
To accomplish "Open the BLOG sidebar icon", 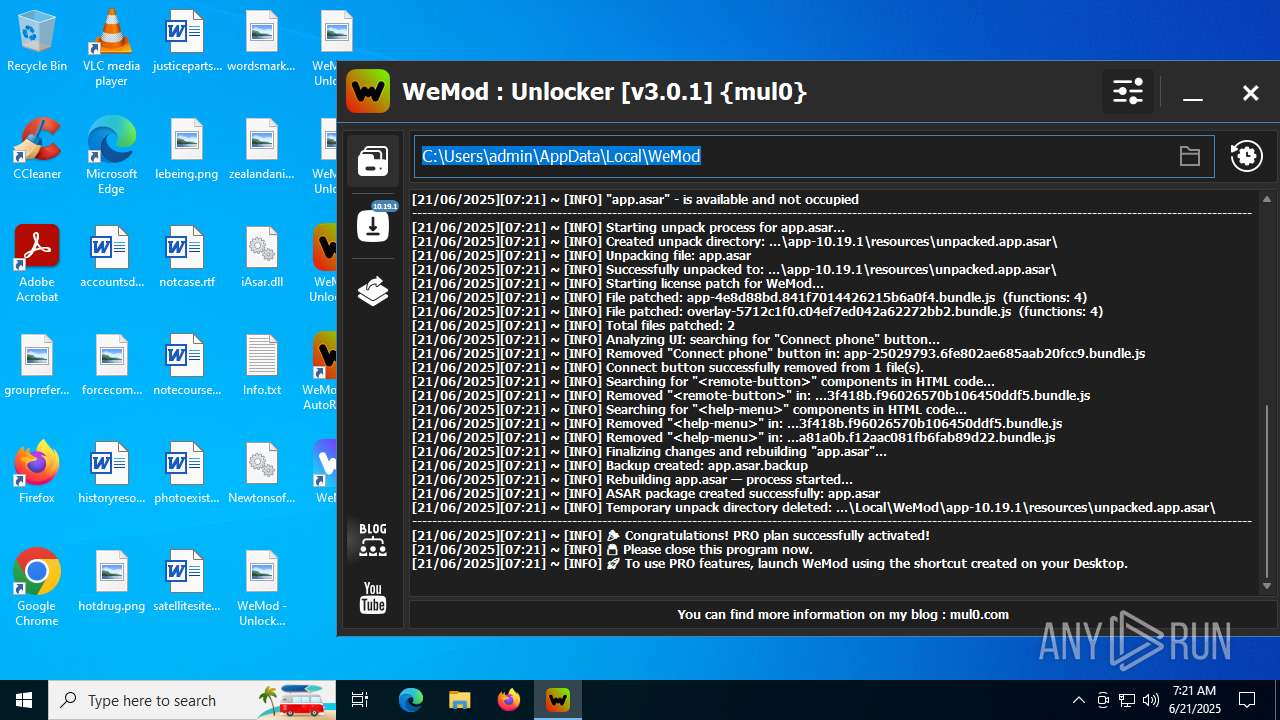I will 373,539.
